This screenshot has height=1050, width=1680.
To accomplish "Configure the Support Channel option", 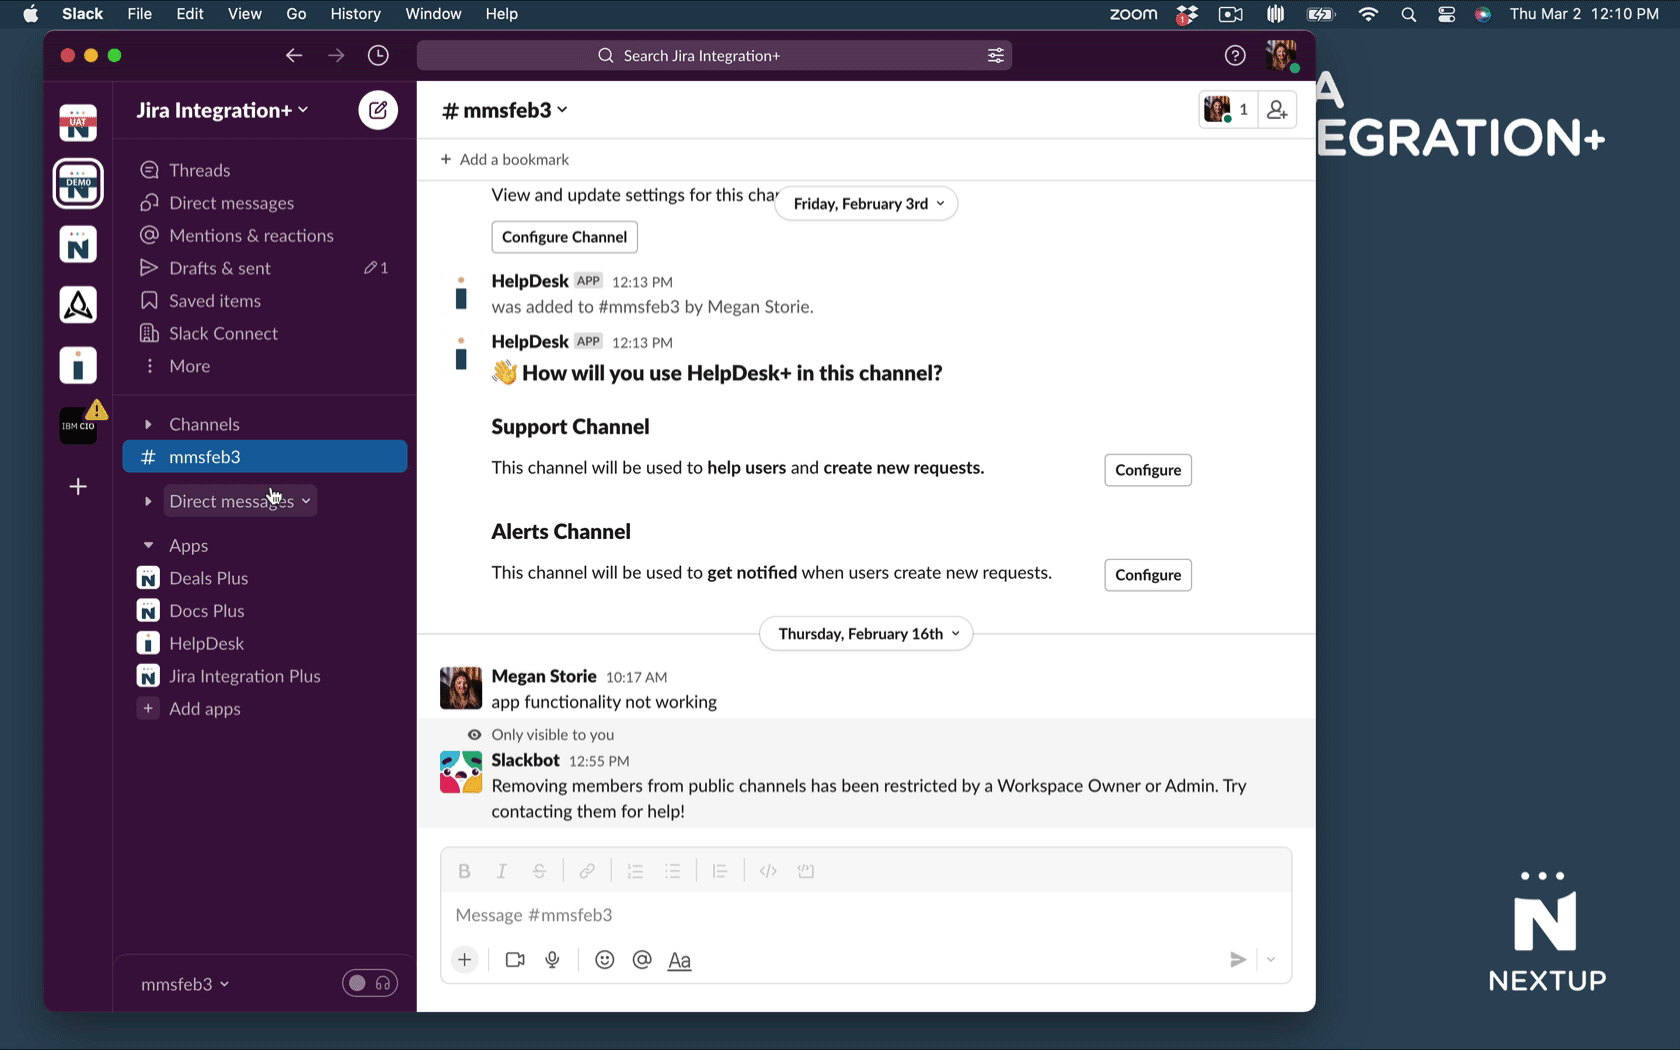I will pos(1148,470).
